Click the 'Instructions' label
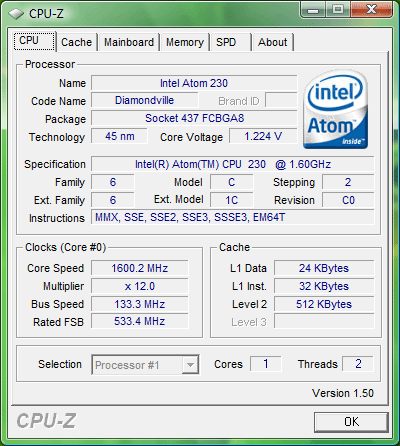The height and width of the screenshot is (446, 400). 57,218
